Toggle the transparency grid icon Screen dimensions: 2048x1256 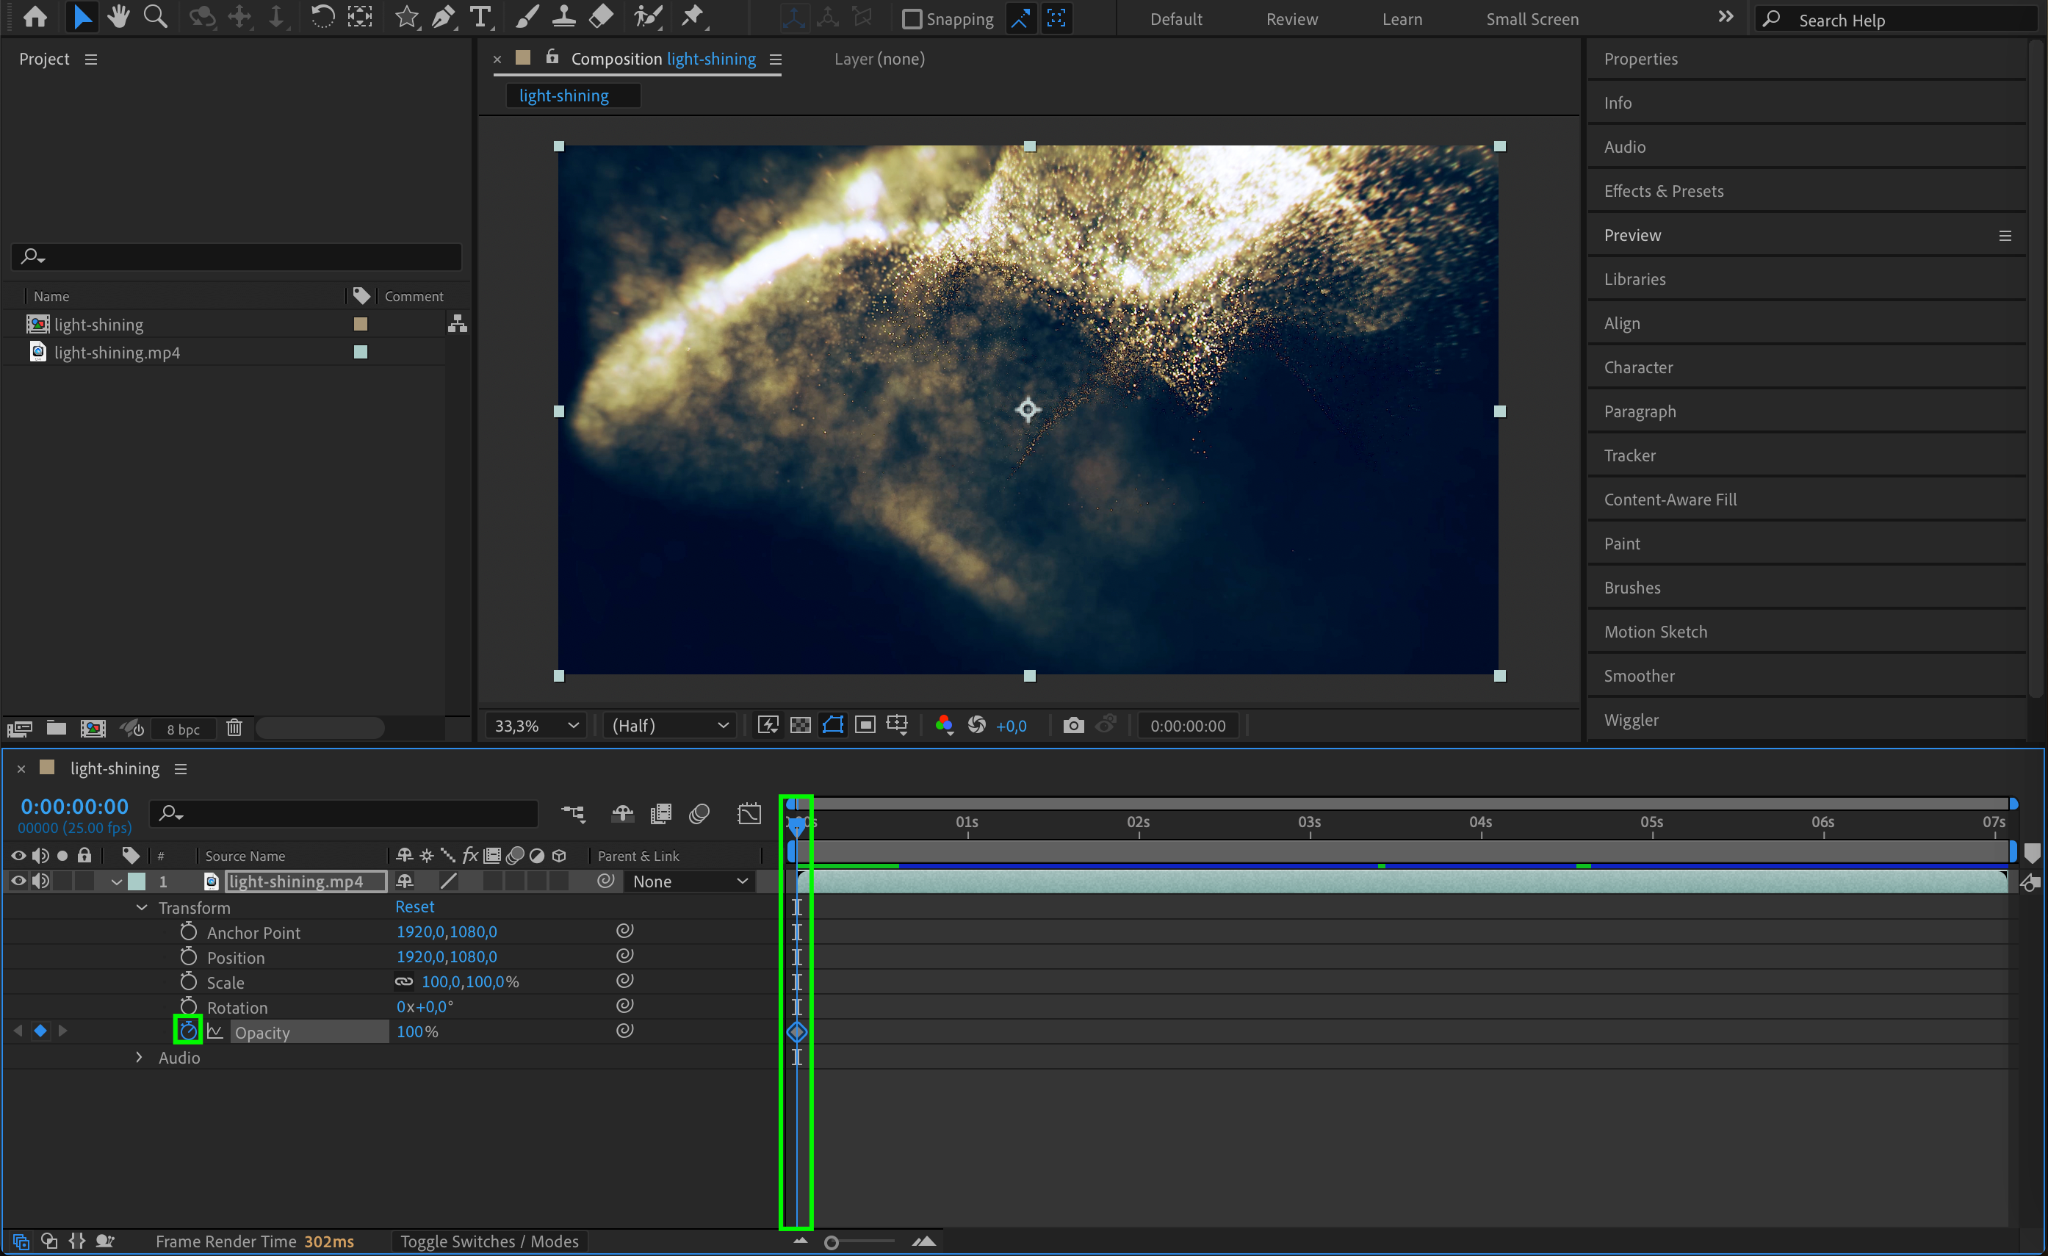point(800,725)
